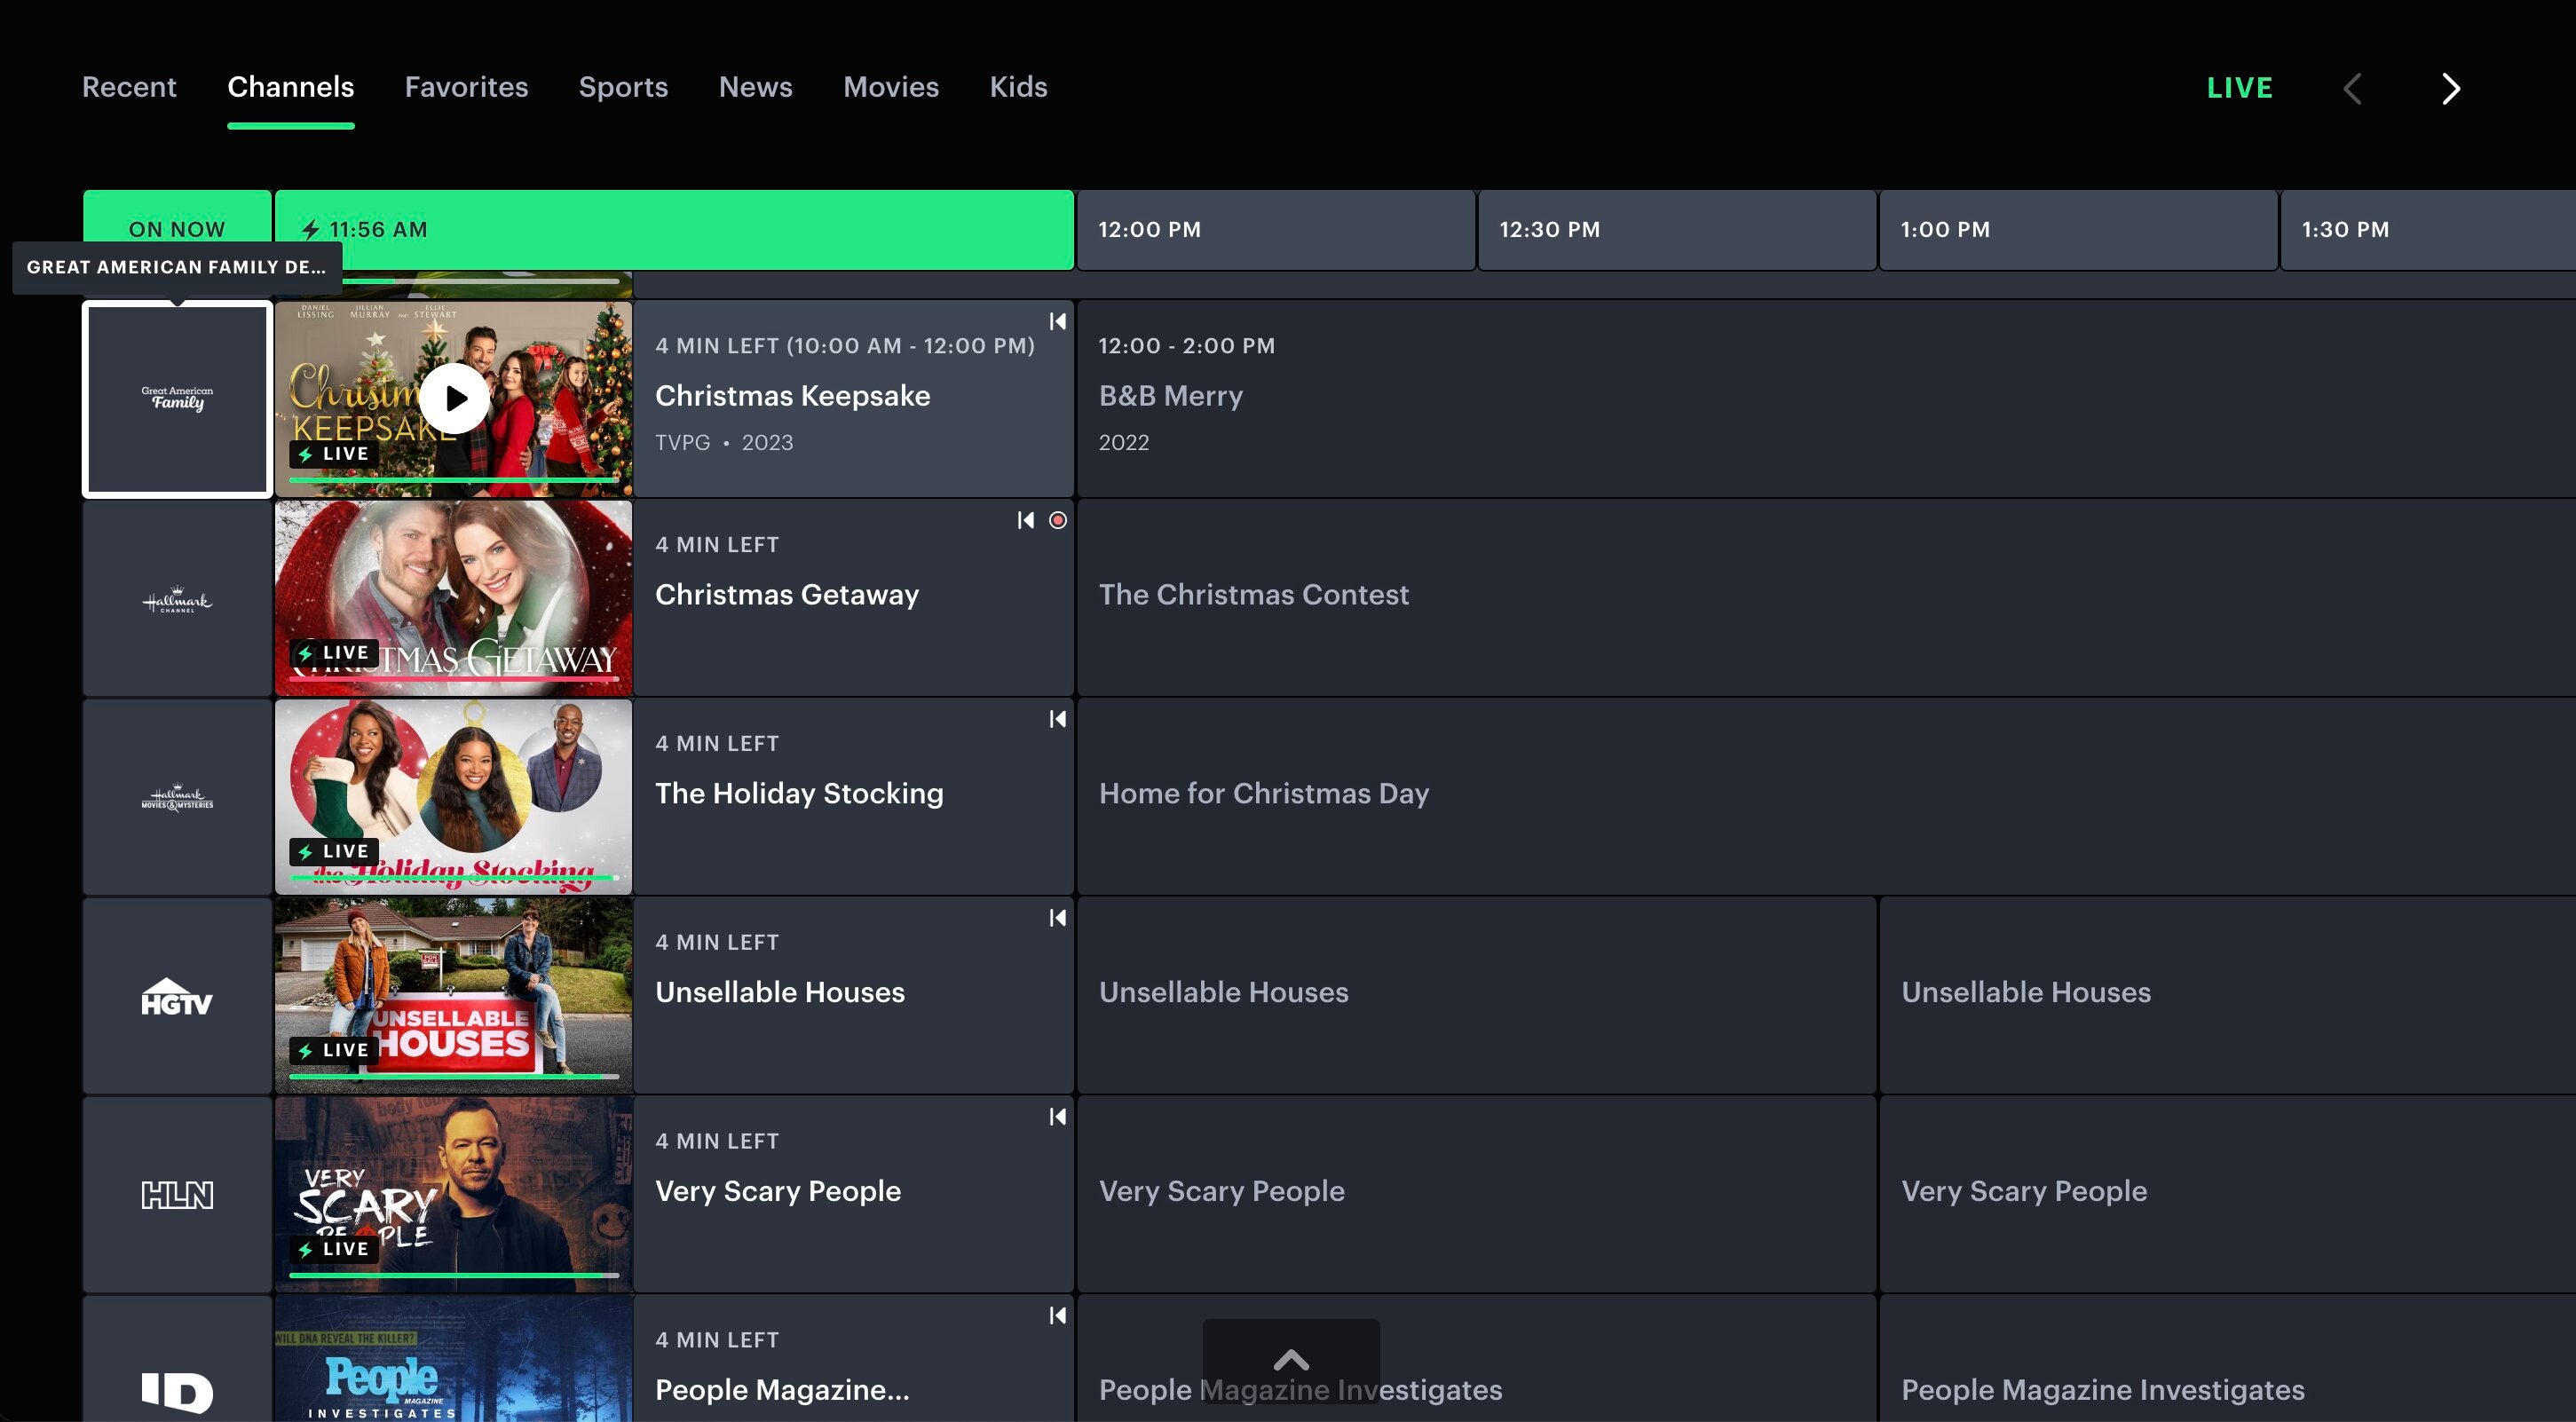
Task: Restart Christmas Keepsake from the beginning icon
Action: (x=1058, y=321)
